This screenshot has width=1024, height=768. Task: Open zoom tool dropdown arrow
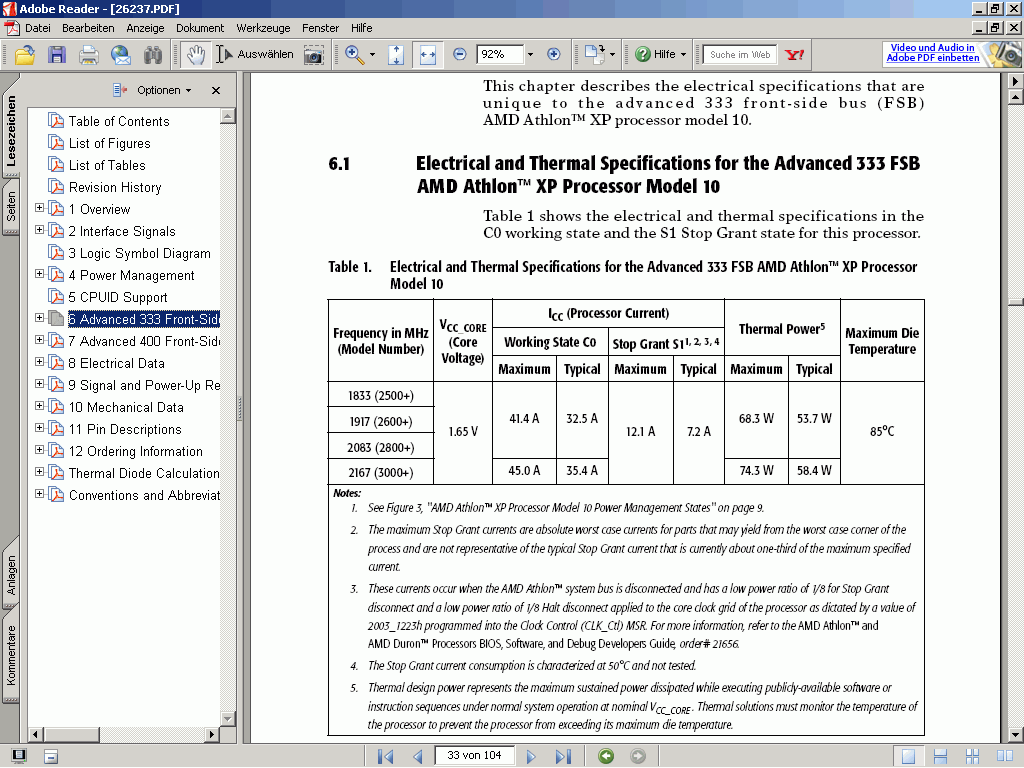point(372,55)
